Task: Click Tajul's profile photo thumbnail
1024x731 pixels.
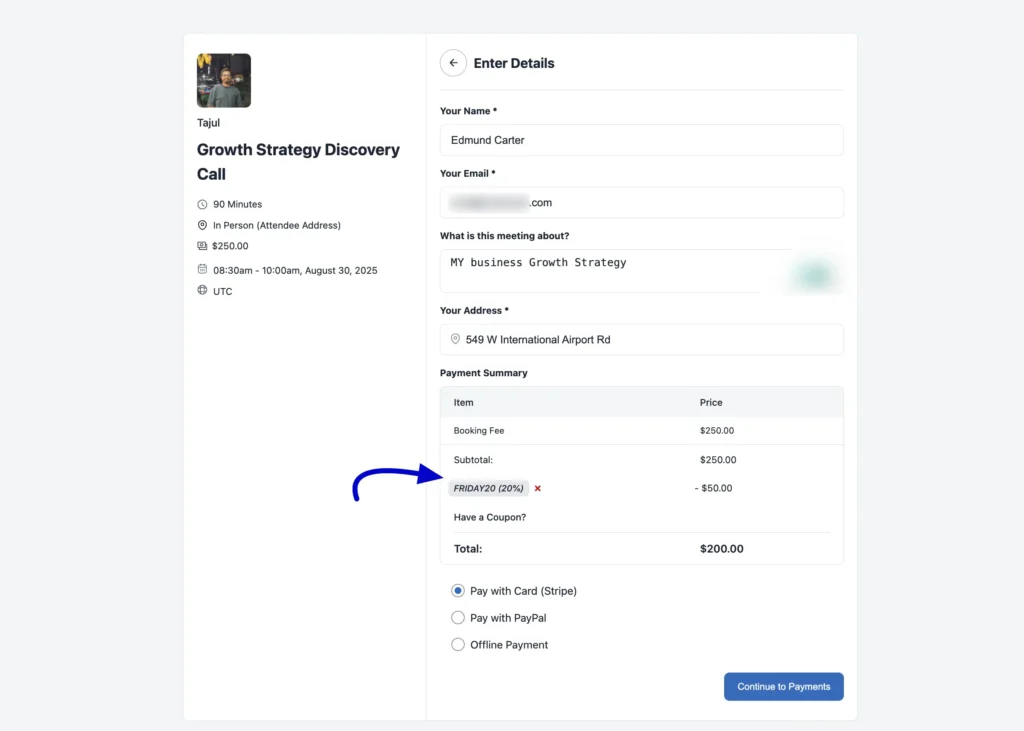Action: [224, 81]
